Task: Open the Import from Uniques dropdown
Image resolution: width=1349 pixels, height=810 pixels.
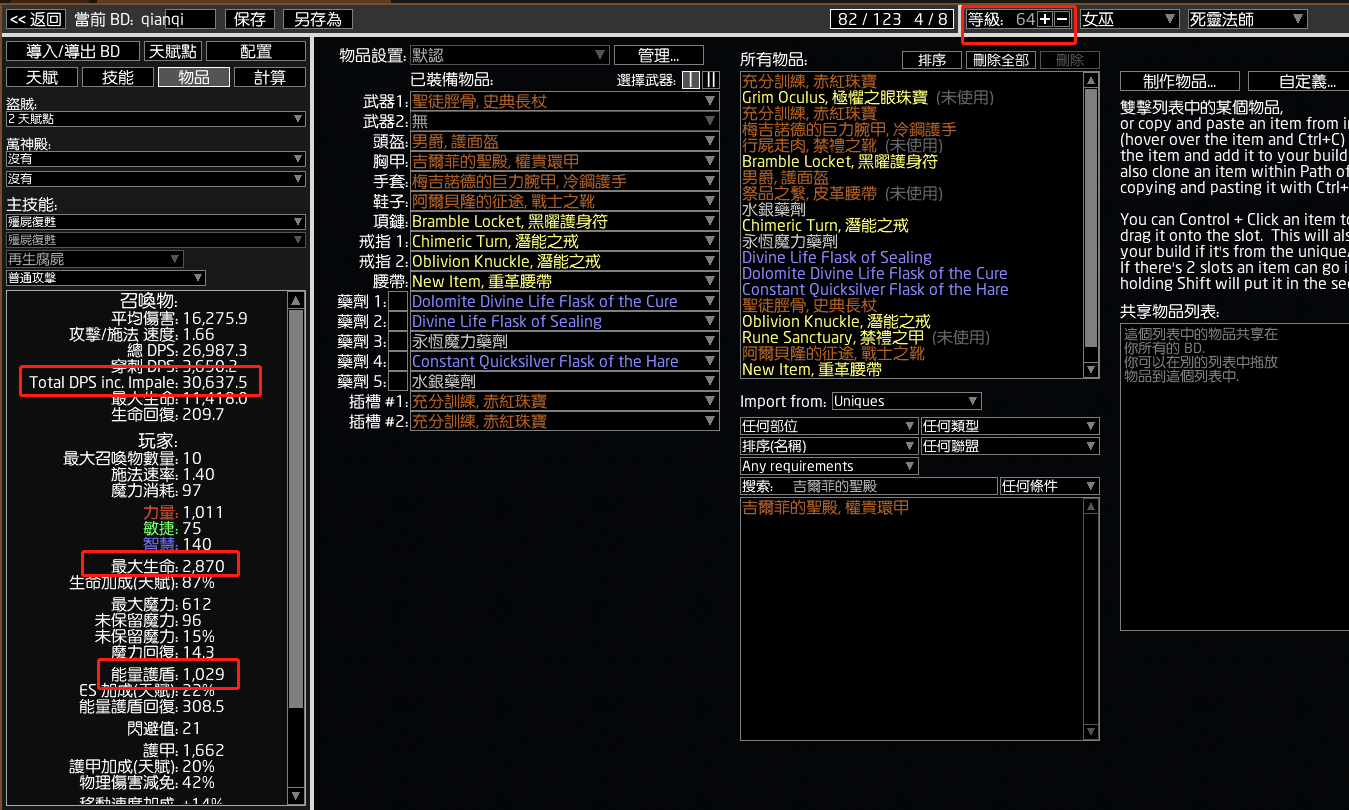Action: click(906, 401)
